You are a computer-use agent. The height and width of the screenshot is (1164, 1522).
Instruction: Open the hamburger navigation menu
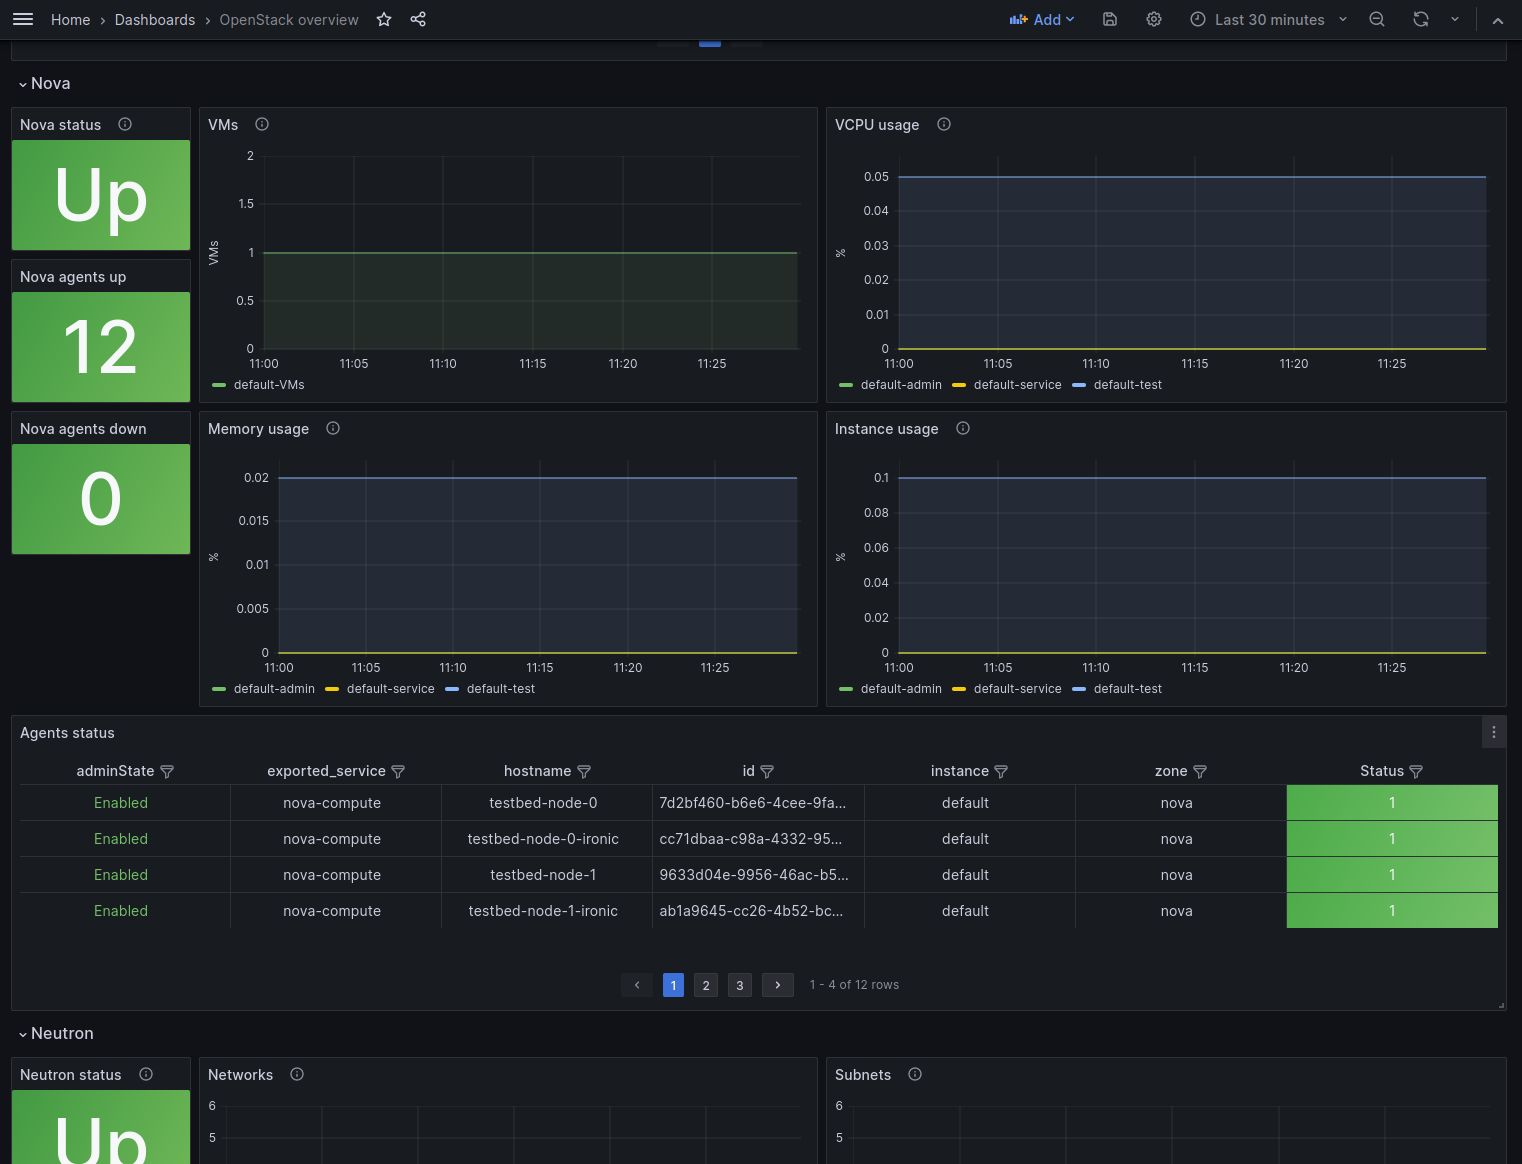(23, 19)
